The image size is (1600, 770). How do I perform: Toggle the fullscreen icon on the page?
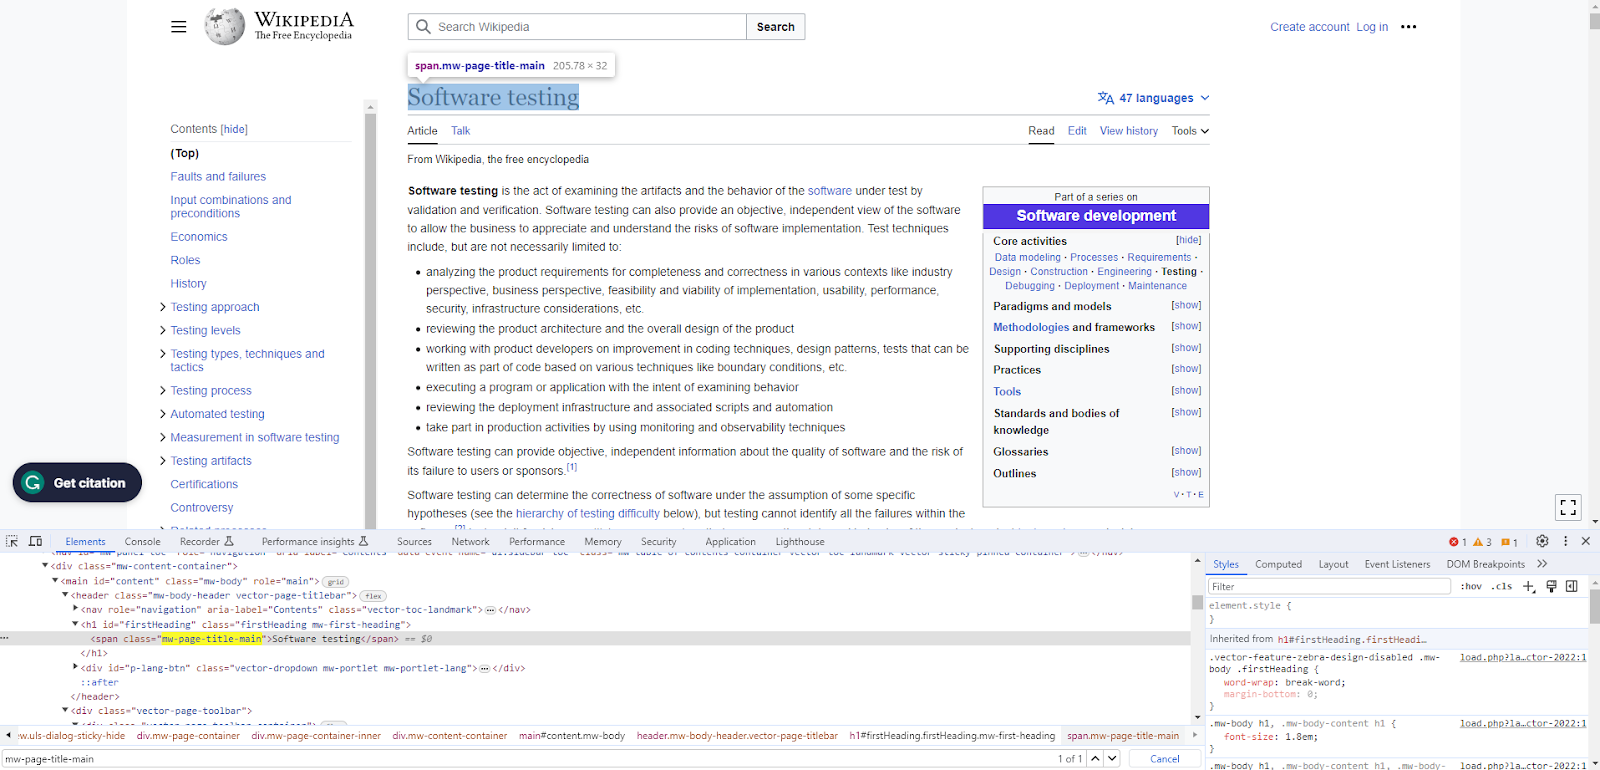pos(1568,507)
